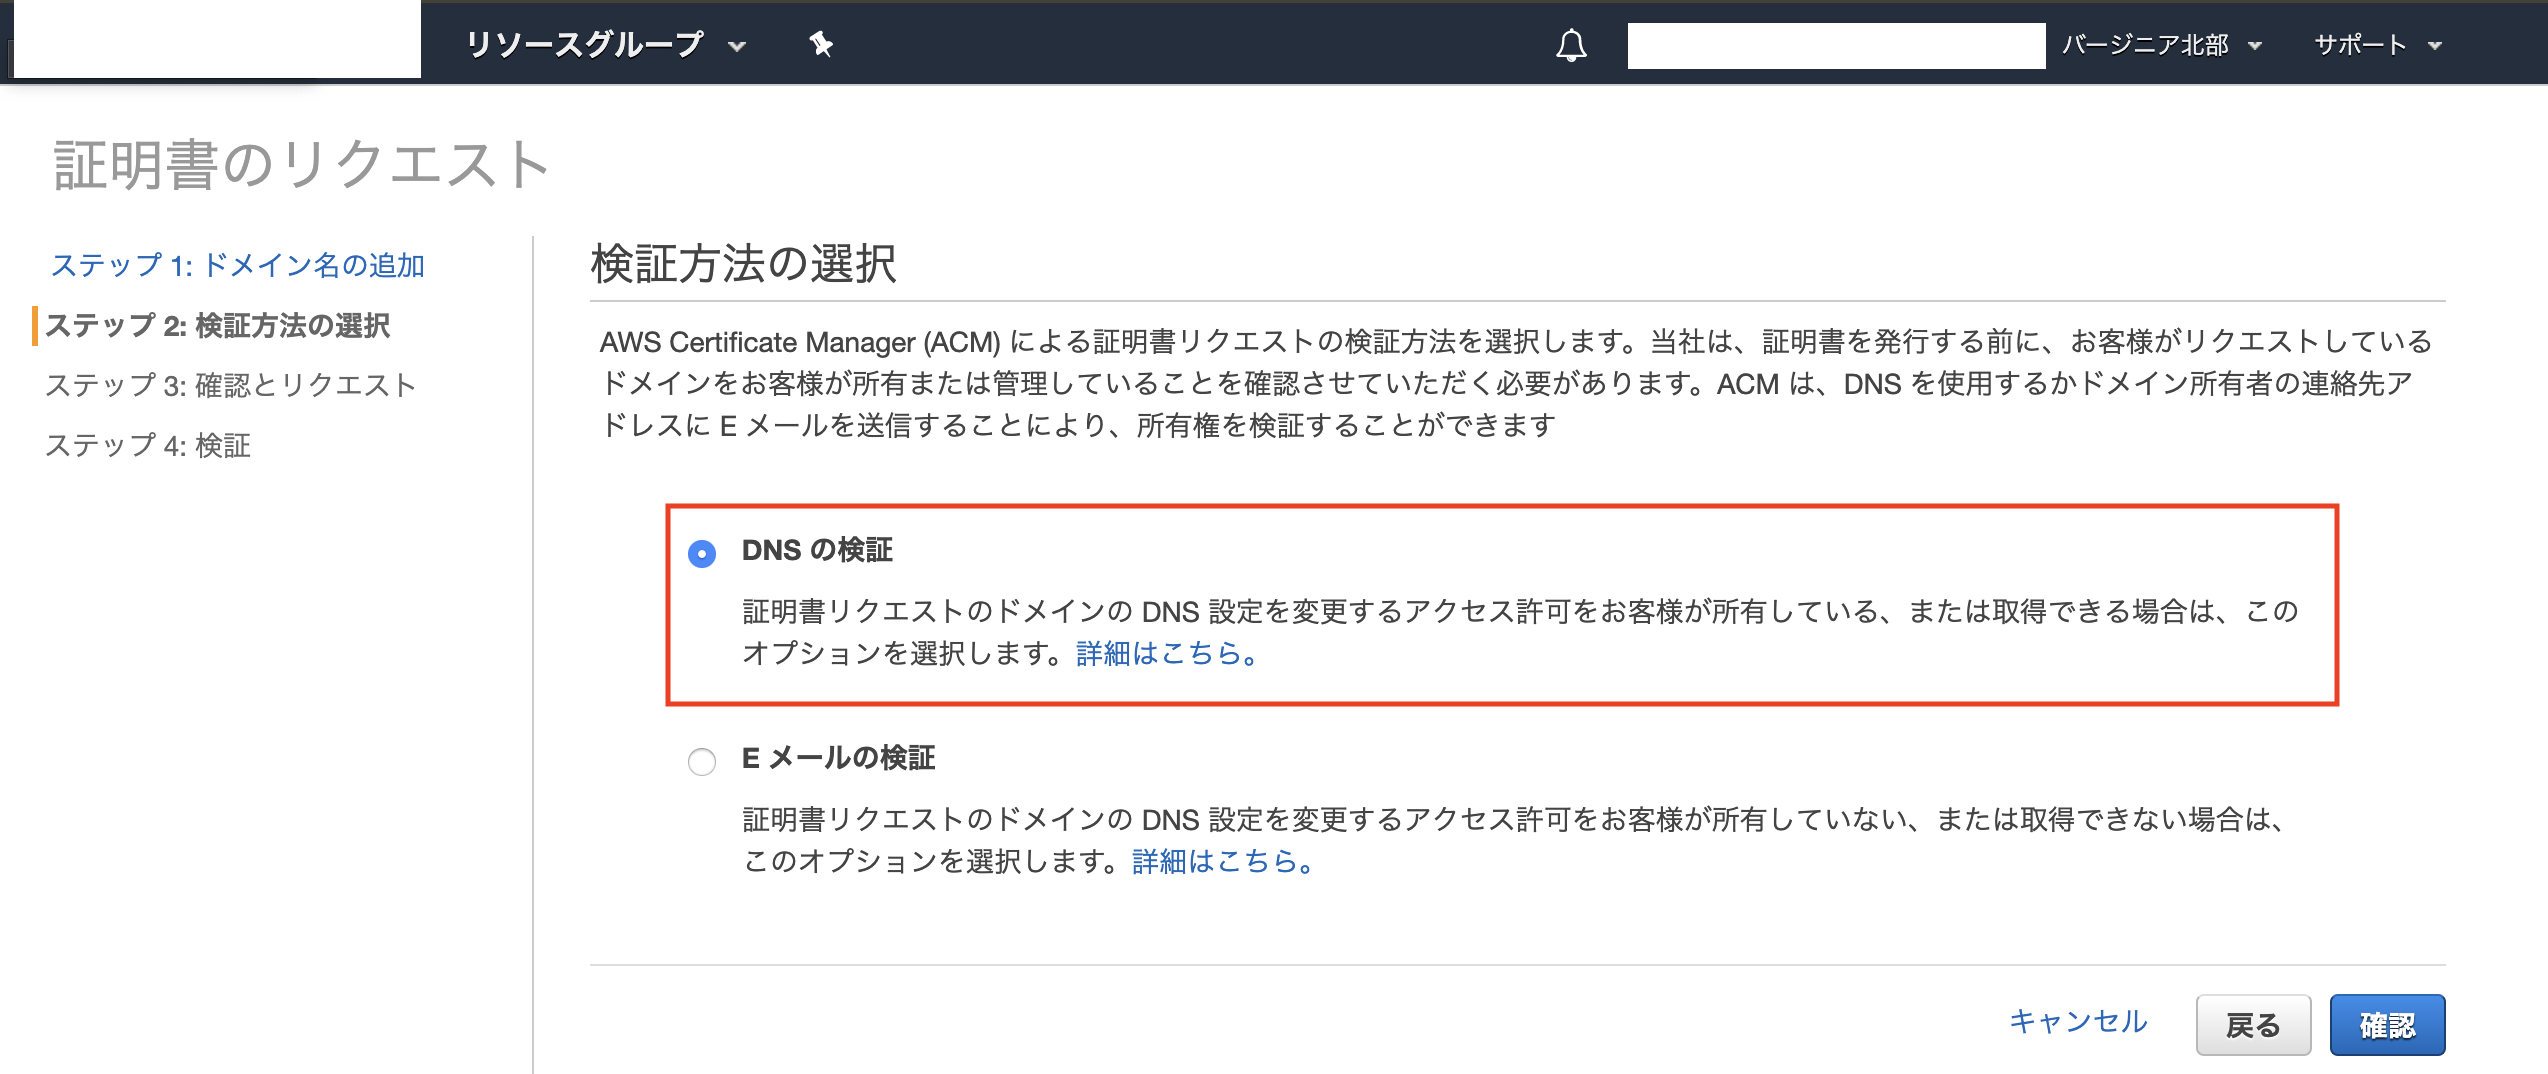Open 詳細はこちら link under DNS validation
This screenshot has height=1074, width=2548.
pos(1165,654)
